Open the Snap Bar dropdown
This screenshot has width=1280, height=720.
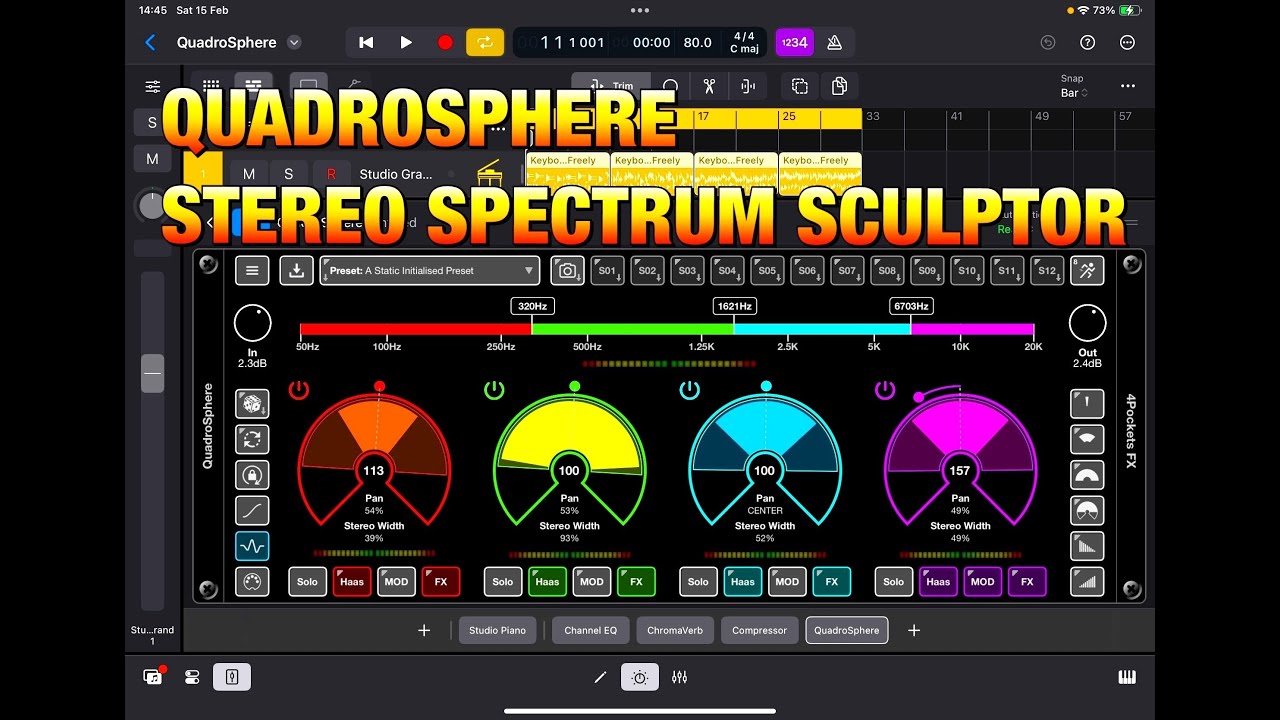pyautogui.click(x=1073, y=87)
